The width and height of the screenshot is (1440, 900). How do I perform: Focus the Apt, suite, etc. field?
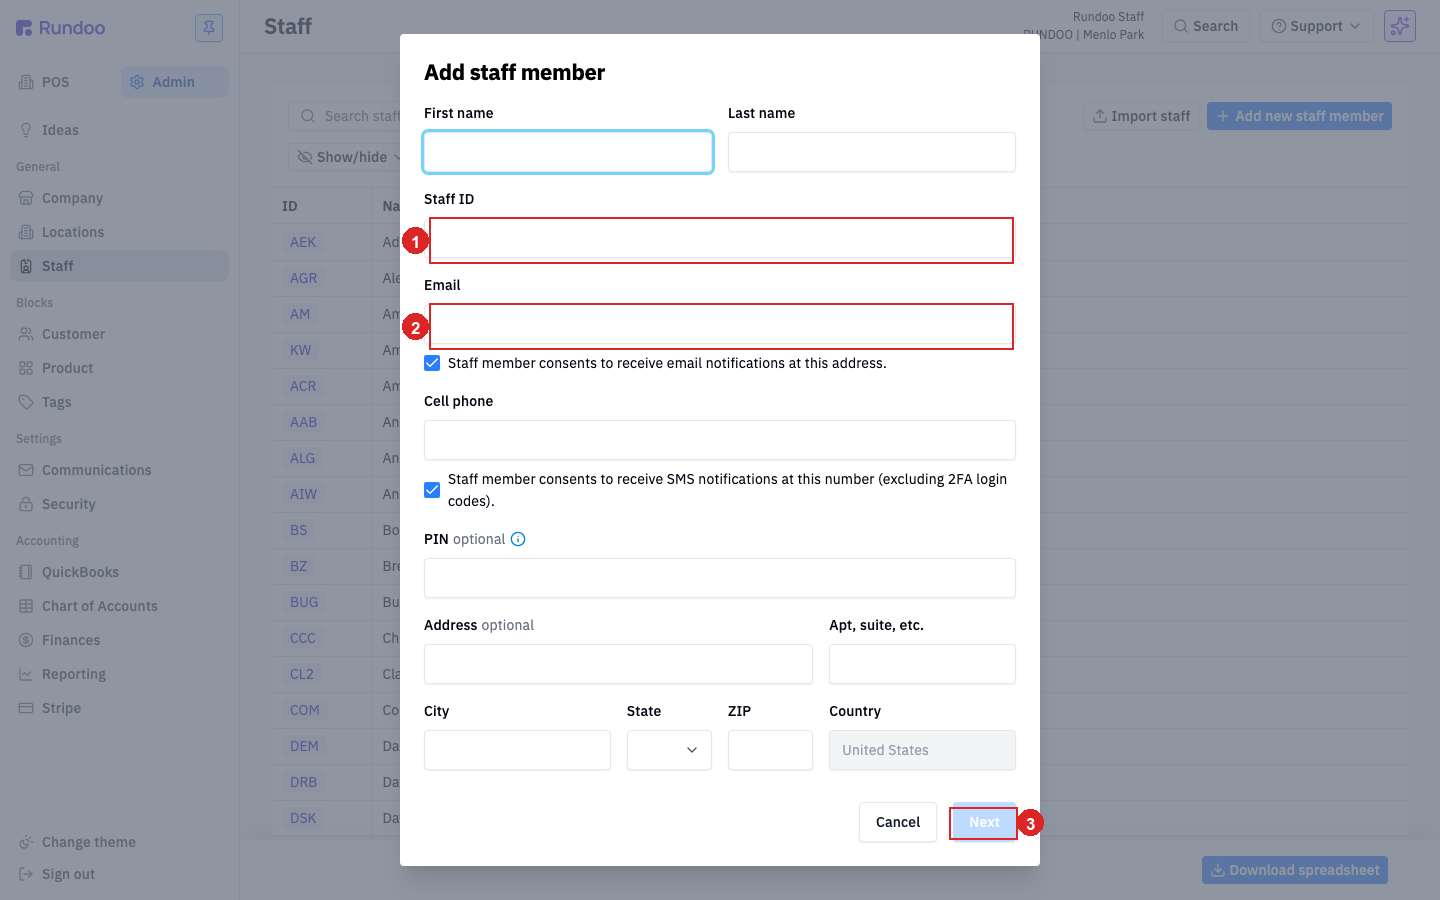(x=922, y=664)
